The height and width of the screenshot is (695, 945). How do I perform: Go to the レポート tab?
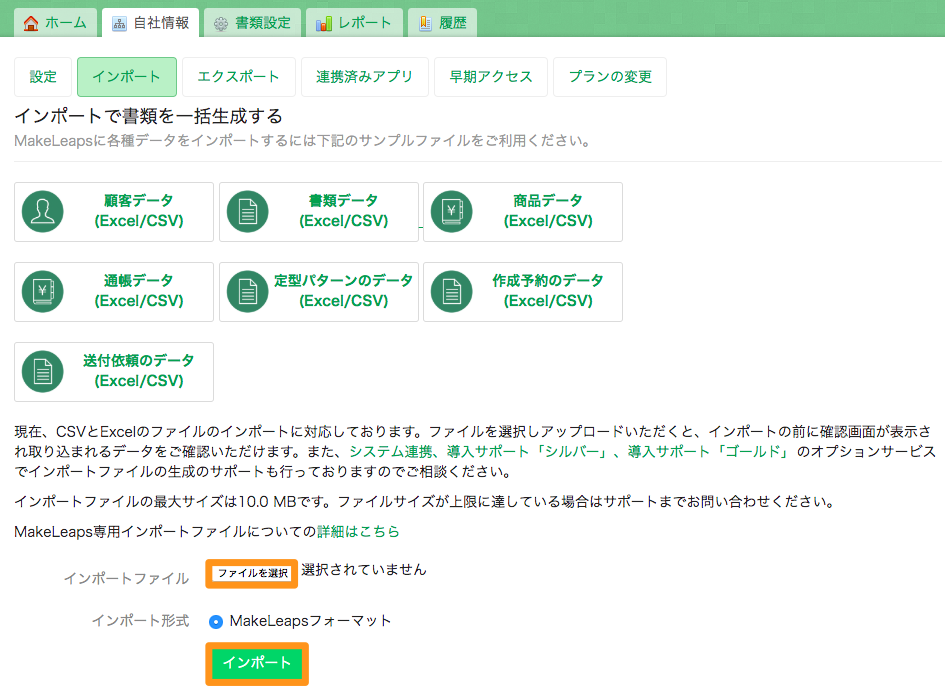click(354, 23)
